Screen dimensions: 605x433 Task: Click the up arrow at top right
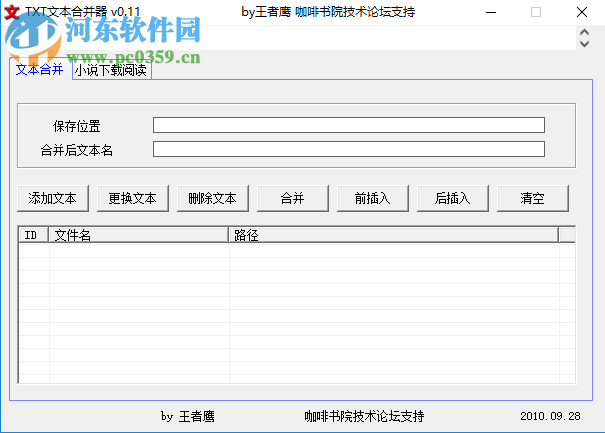[x=585, y=32]
